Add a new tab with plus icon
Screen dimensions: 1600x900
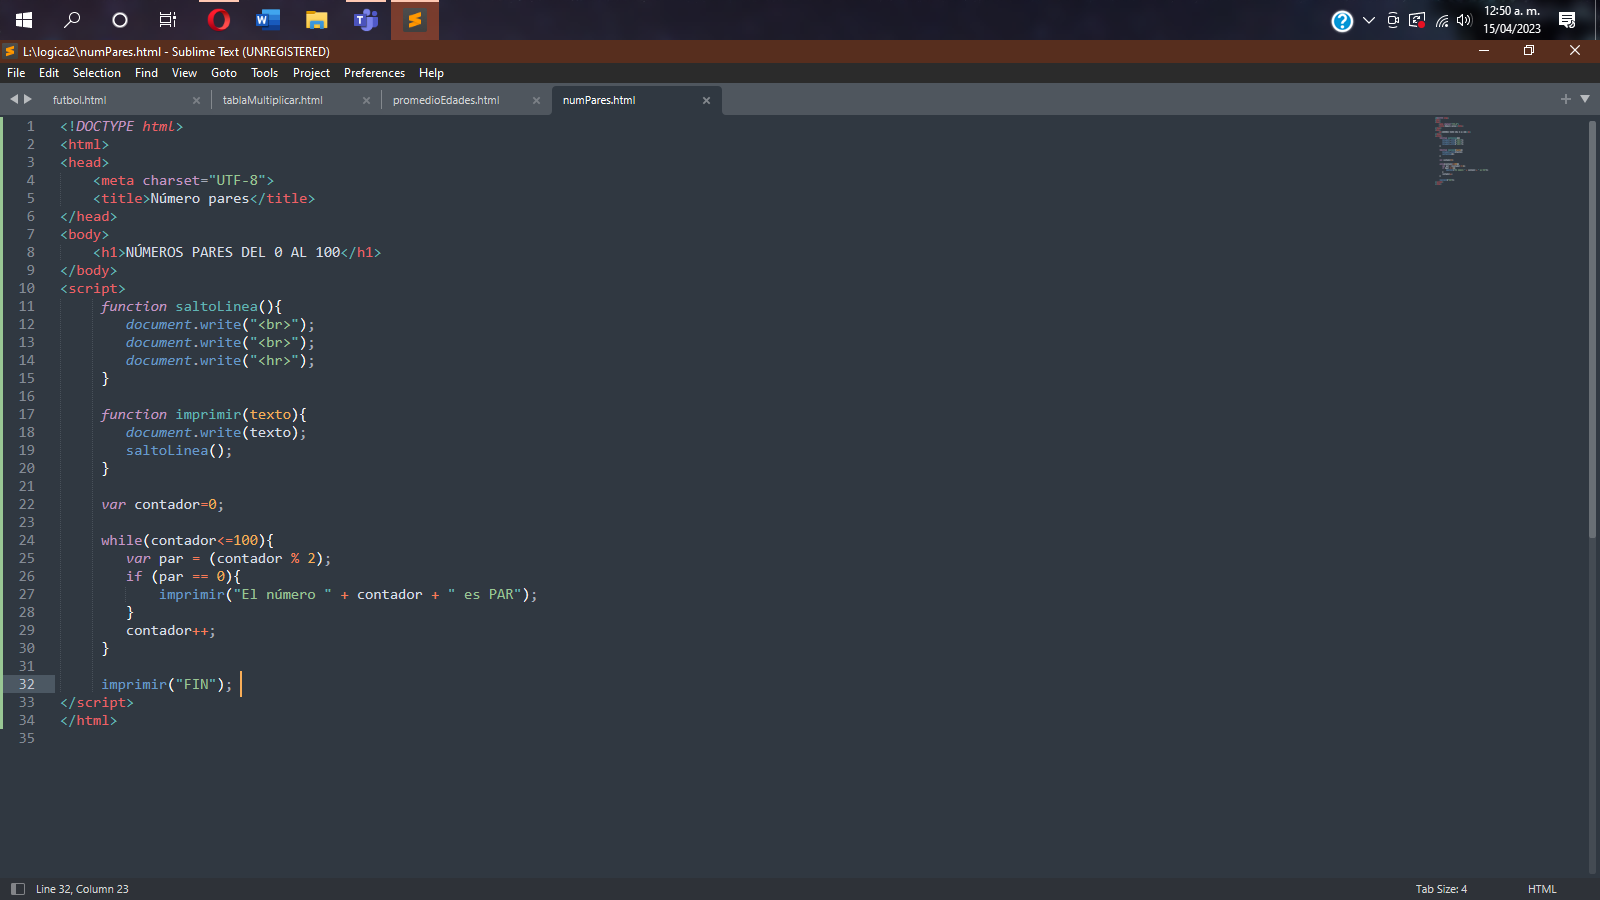pyautogui.click(x=1566, y=99)
